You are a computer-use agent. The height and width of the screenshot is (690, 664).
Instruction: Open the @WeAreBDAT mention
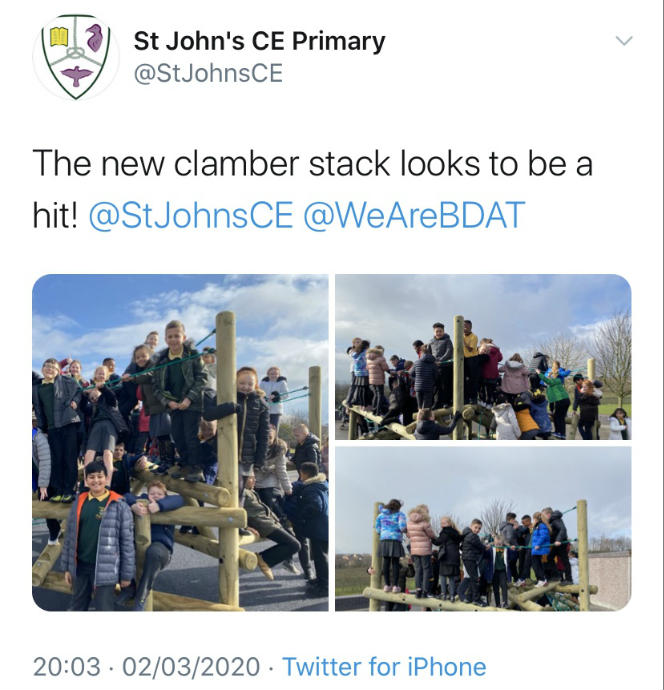point(414,215)
